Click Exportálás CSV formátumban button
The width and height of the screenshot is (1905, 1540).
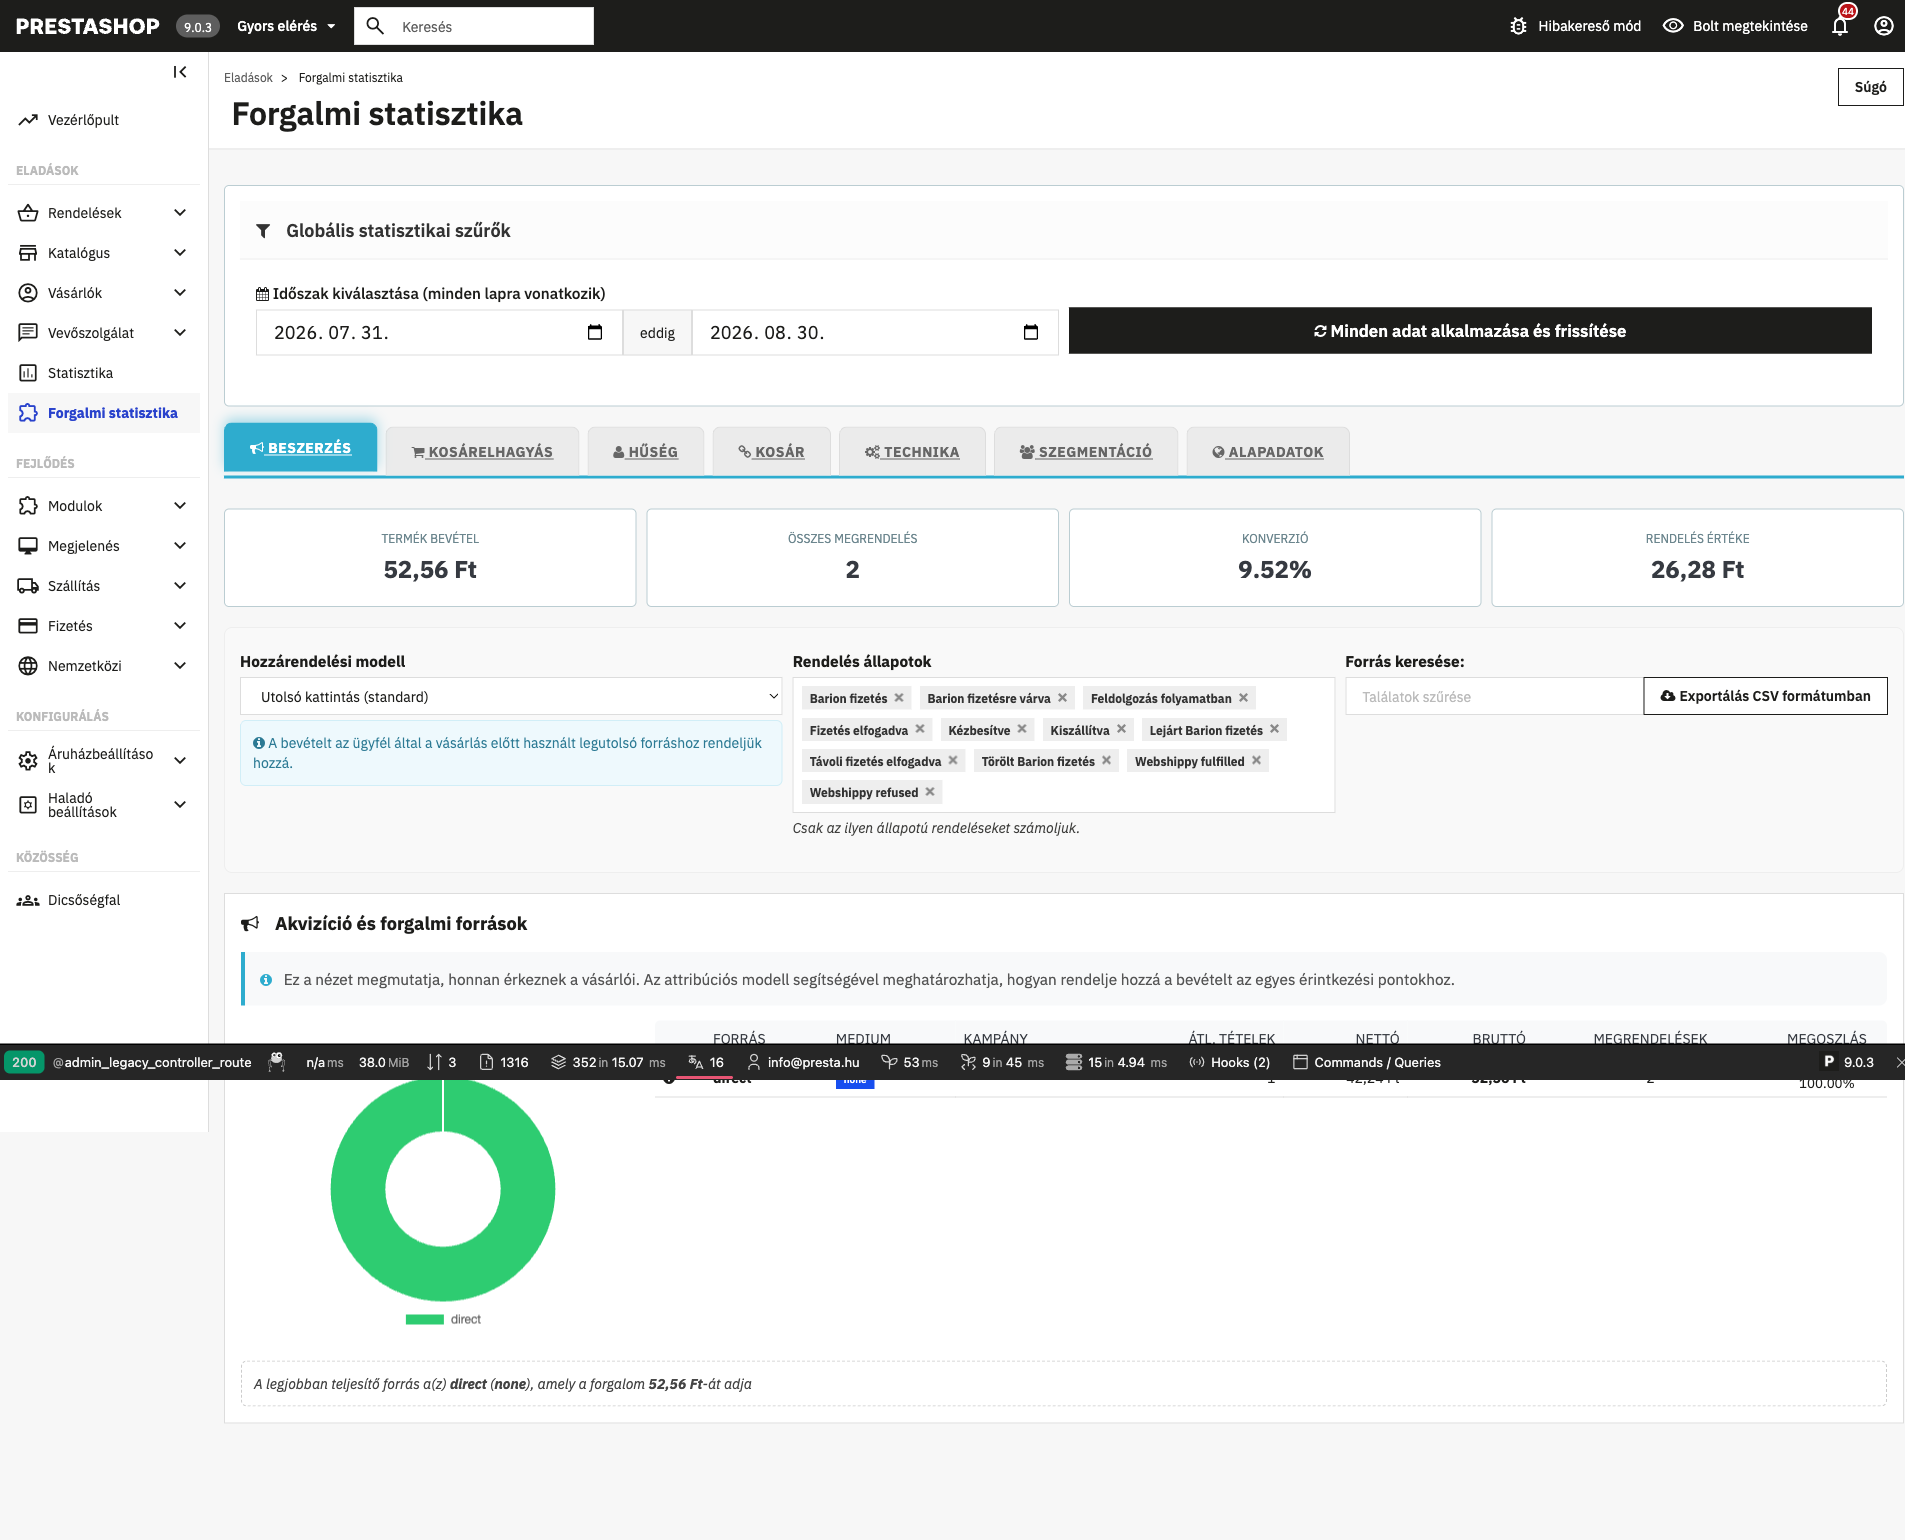(1765, 696)
